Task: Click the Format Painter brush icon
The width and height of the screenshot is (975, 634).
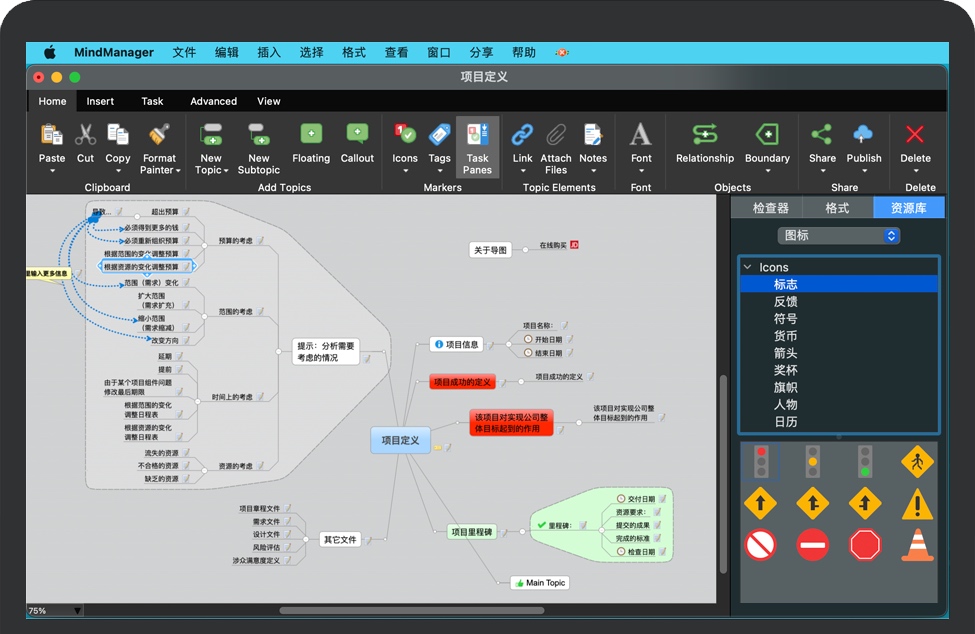Action: click(x=158, y=135)
